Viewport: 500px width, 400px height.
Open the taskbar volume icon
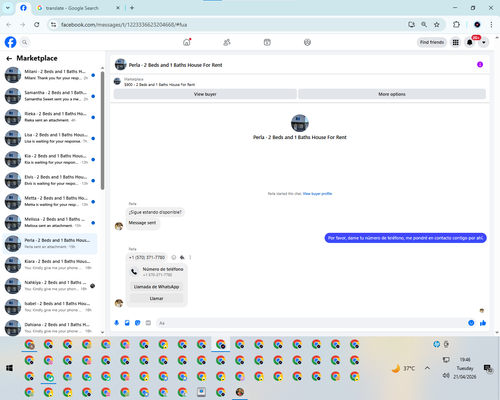click(446, 376)
